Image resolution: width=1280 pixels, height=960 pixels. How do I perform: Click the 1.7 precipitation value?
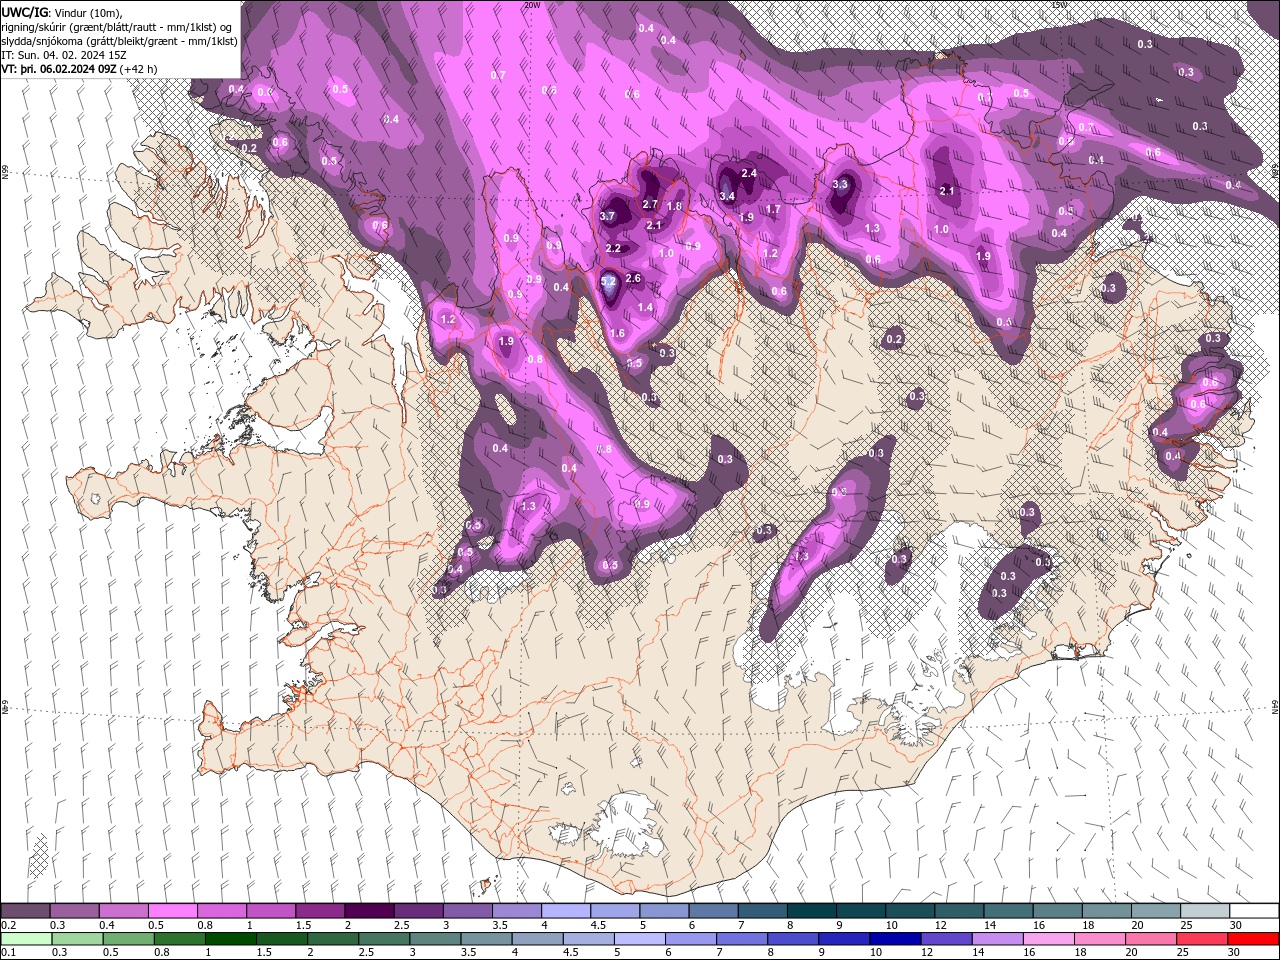pyautogui.click(x=773, y=209)
